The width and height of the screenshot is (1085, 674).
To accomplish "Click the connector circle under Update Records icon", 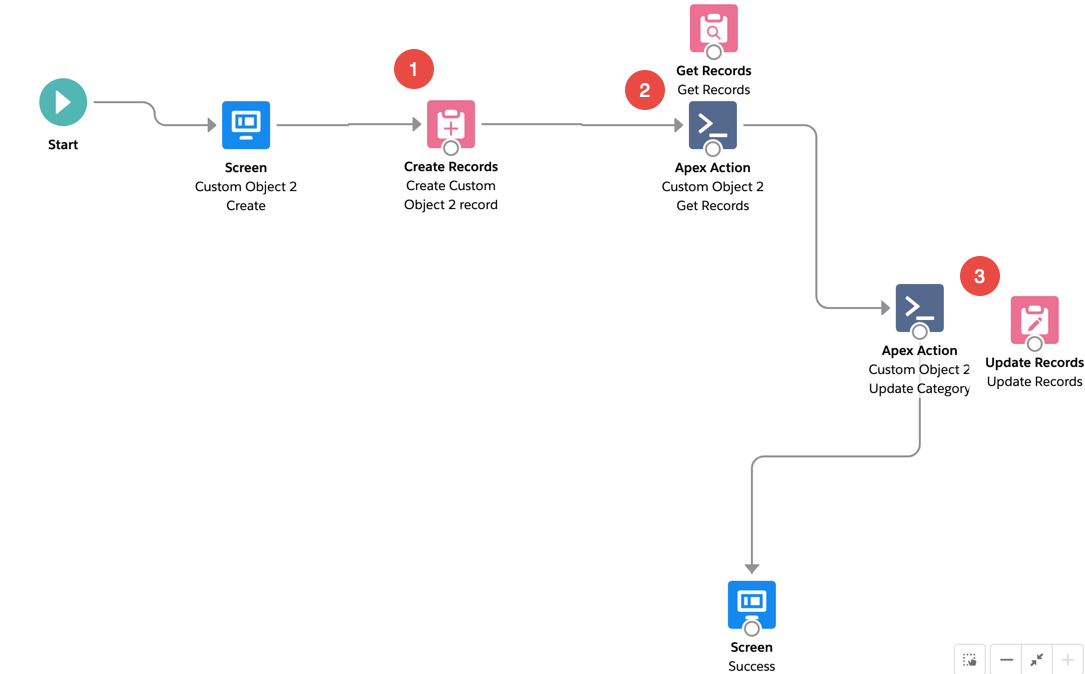I will click(1034, 344).
